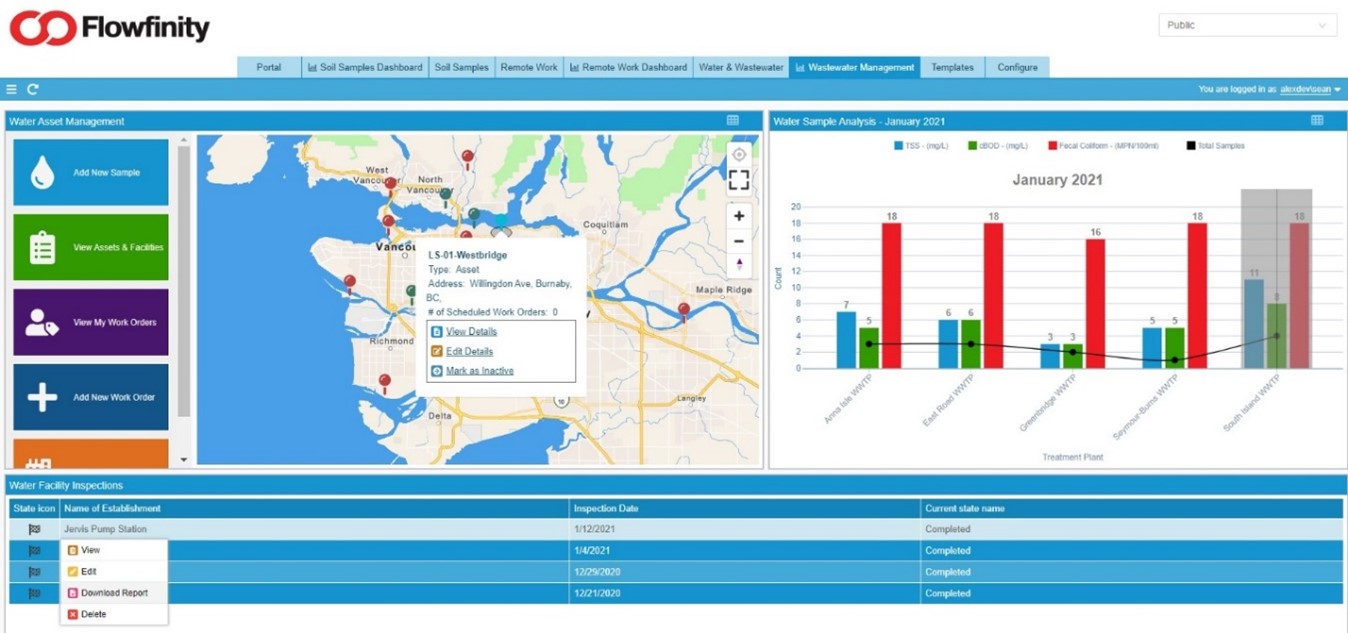Click the map fullscreen icon
This screenshot has width=1348, height=633.
click(x=738, y=180)
